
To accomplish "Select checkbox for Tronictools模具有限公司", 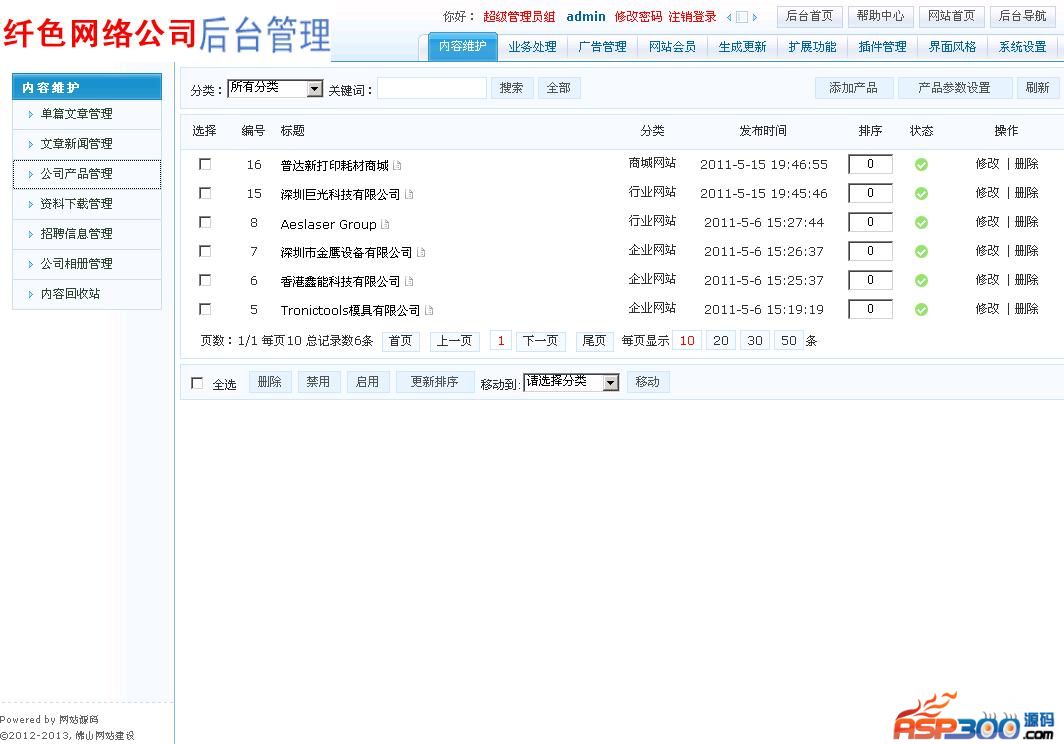I will pos(205,310).
